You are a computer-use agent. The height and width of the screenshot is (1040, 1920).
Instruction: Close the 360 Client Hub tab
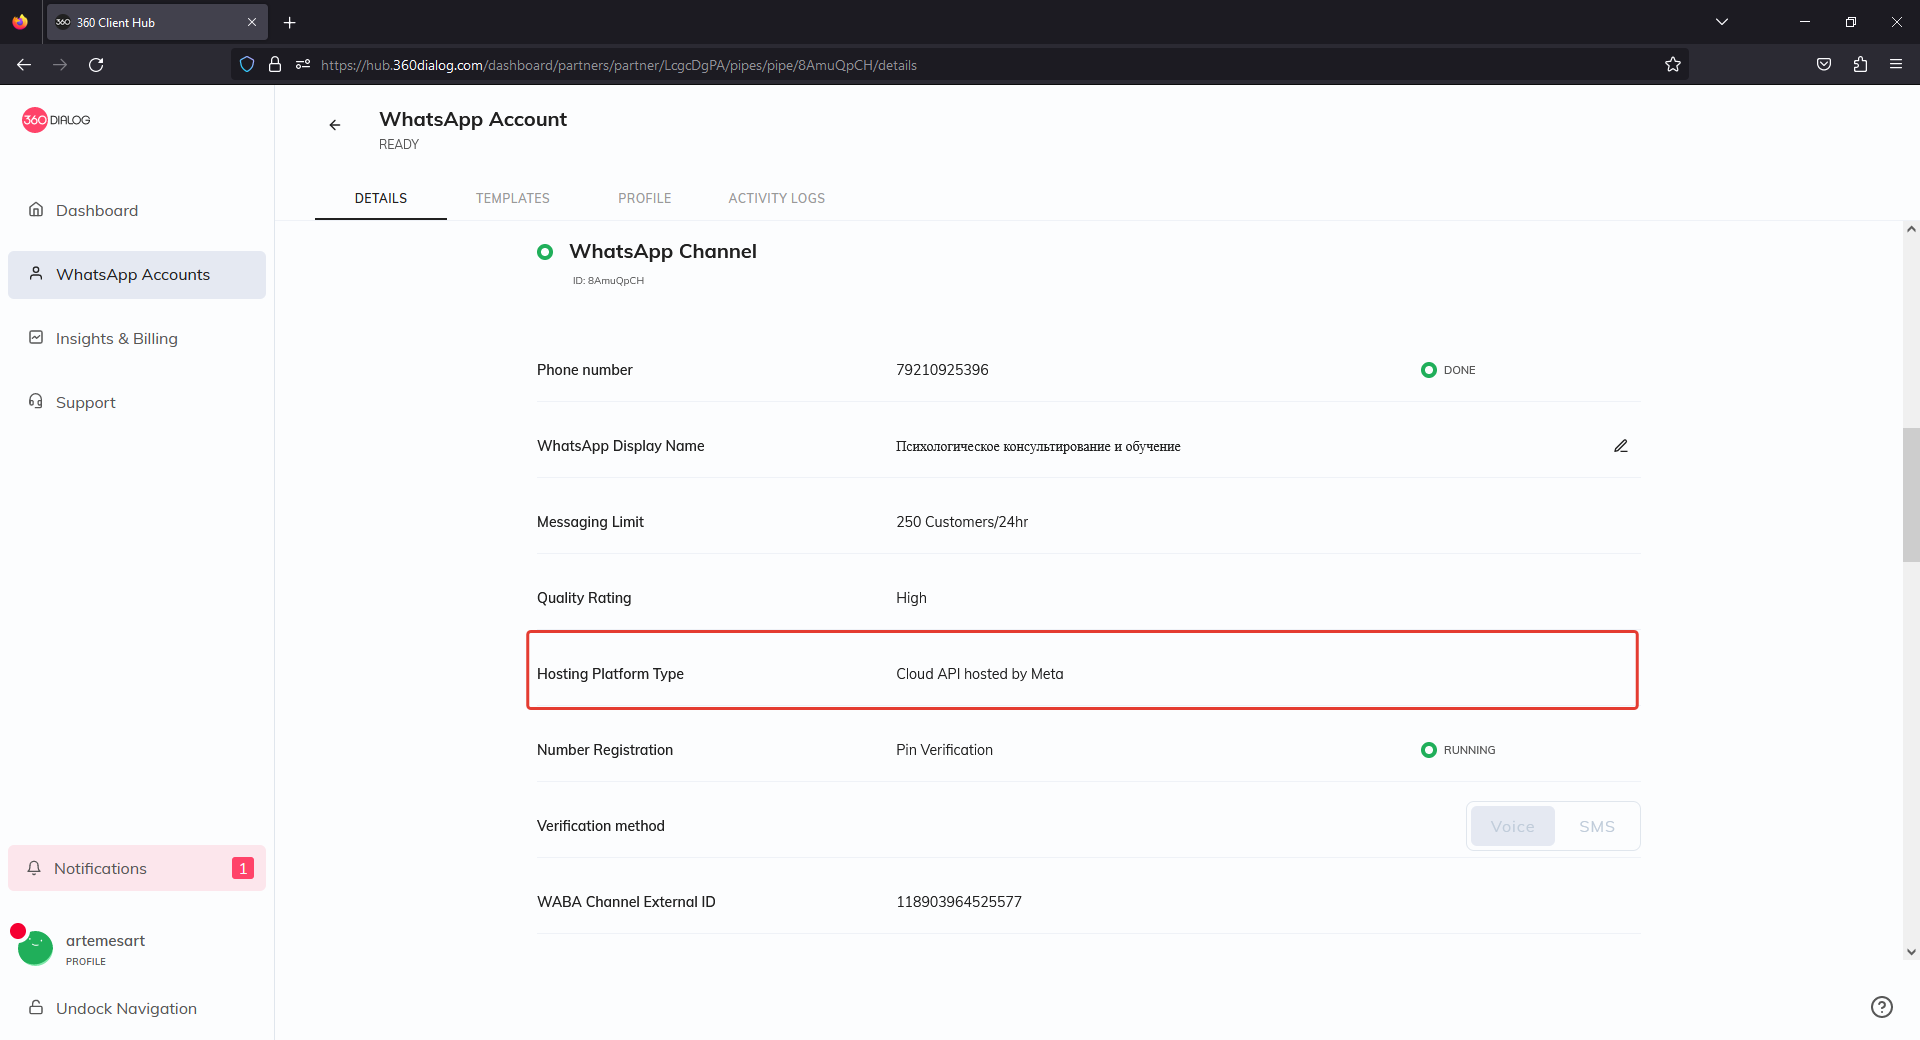(252, 22)
